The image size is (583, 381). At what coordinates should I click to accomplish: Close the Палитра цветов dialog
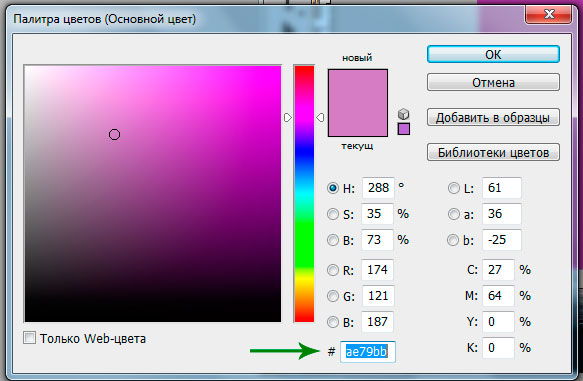pos(548,14)
